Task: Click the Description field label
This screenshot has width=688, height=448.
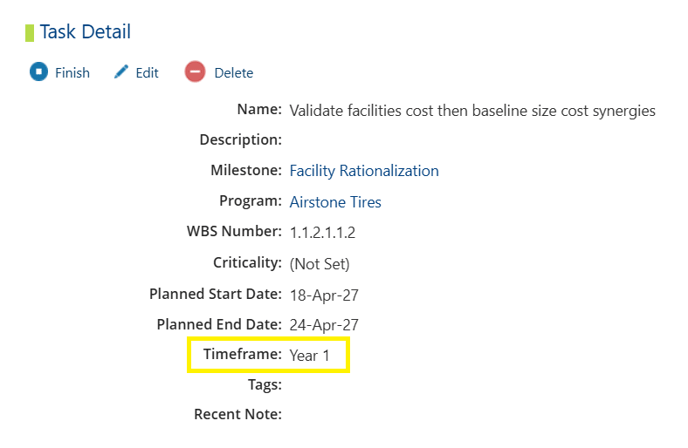Action: pos(240,140)
